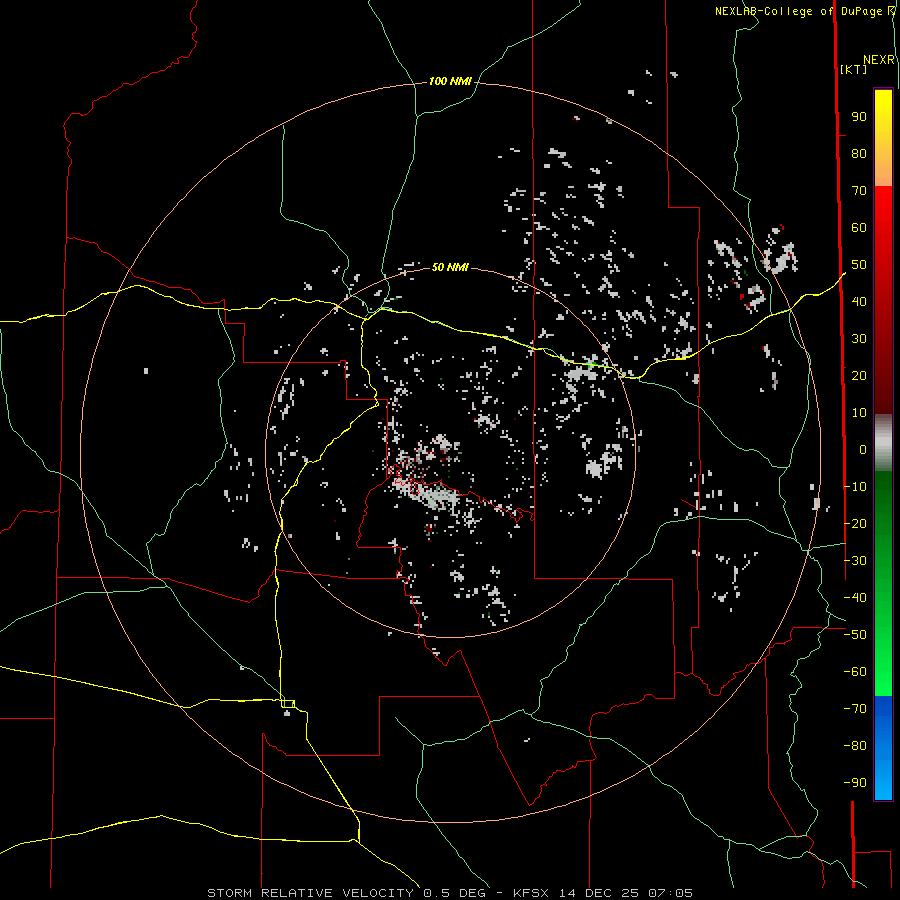Click the "0.5 DEG" elevation text

click(454, 893)
